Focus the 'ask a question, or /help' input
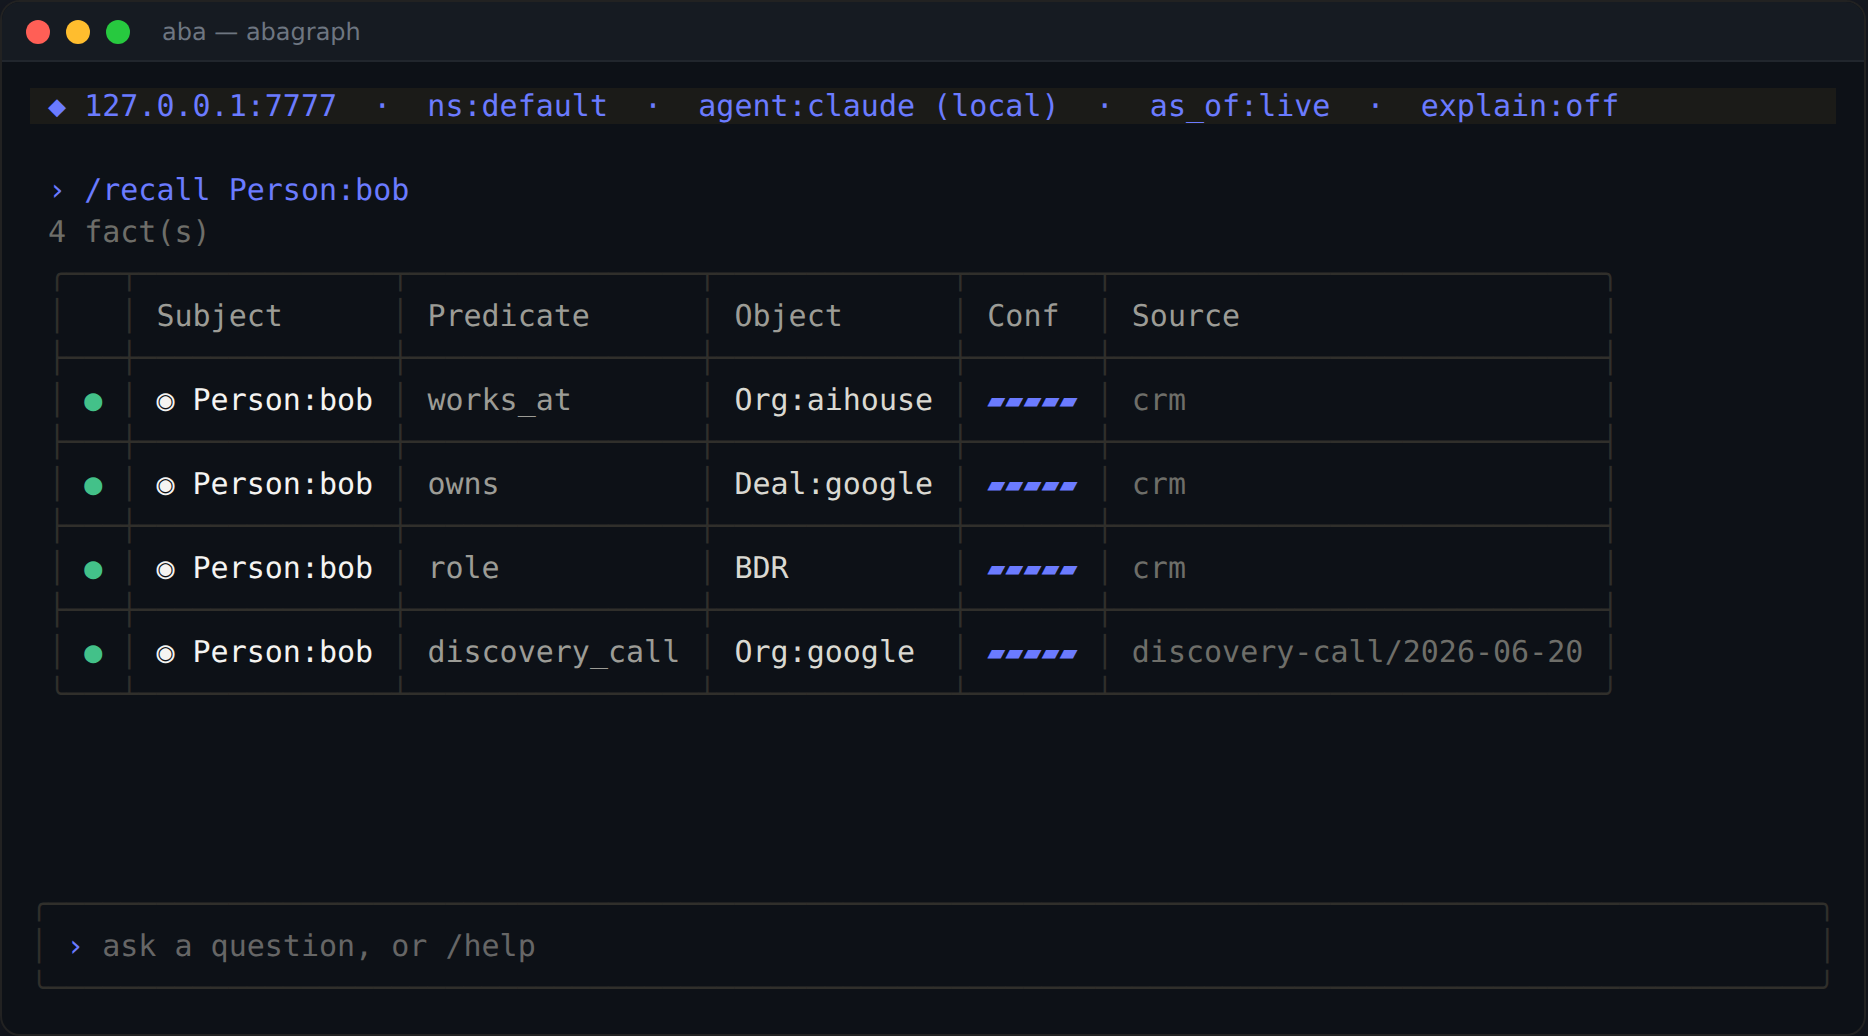Screen dimensions: 1868x1036 point(932,946)
